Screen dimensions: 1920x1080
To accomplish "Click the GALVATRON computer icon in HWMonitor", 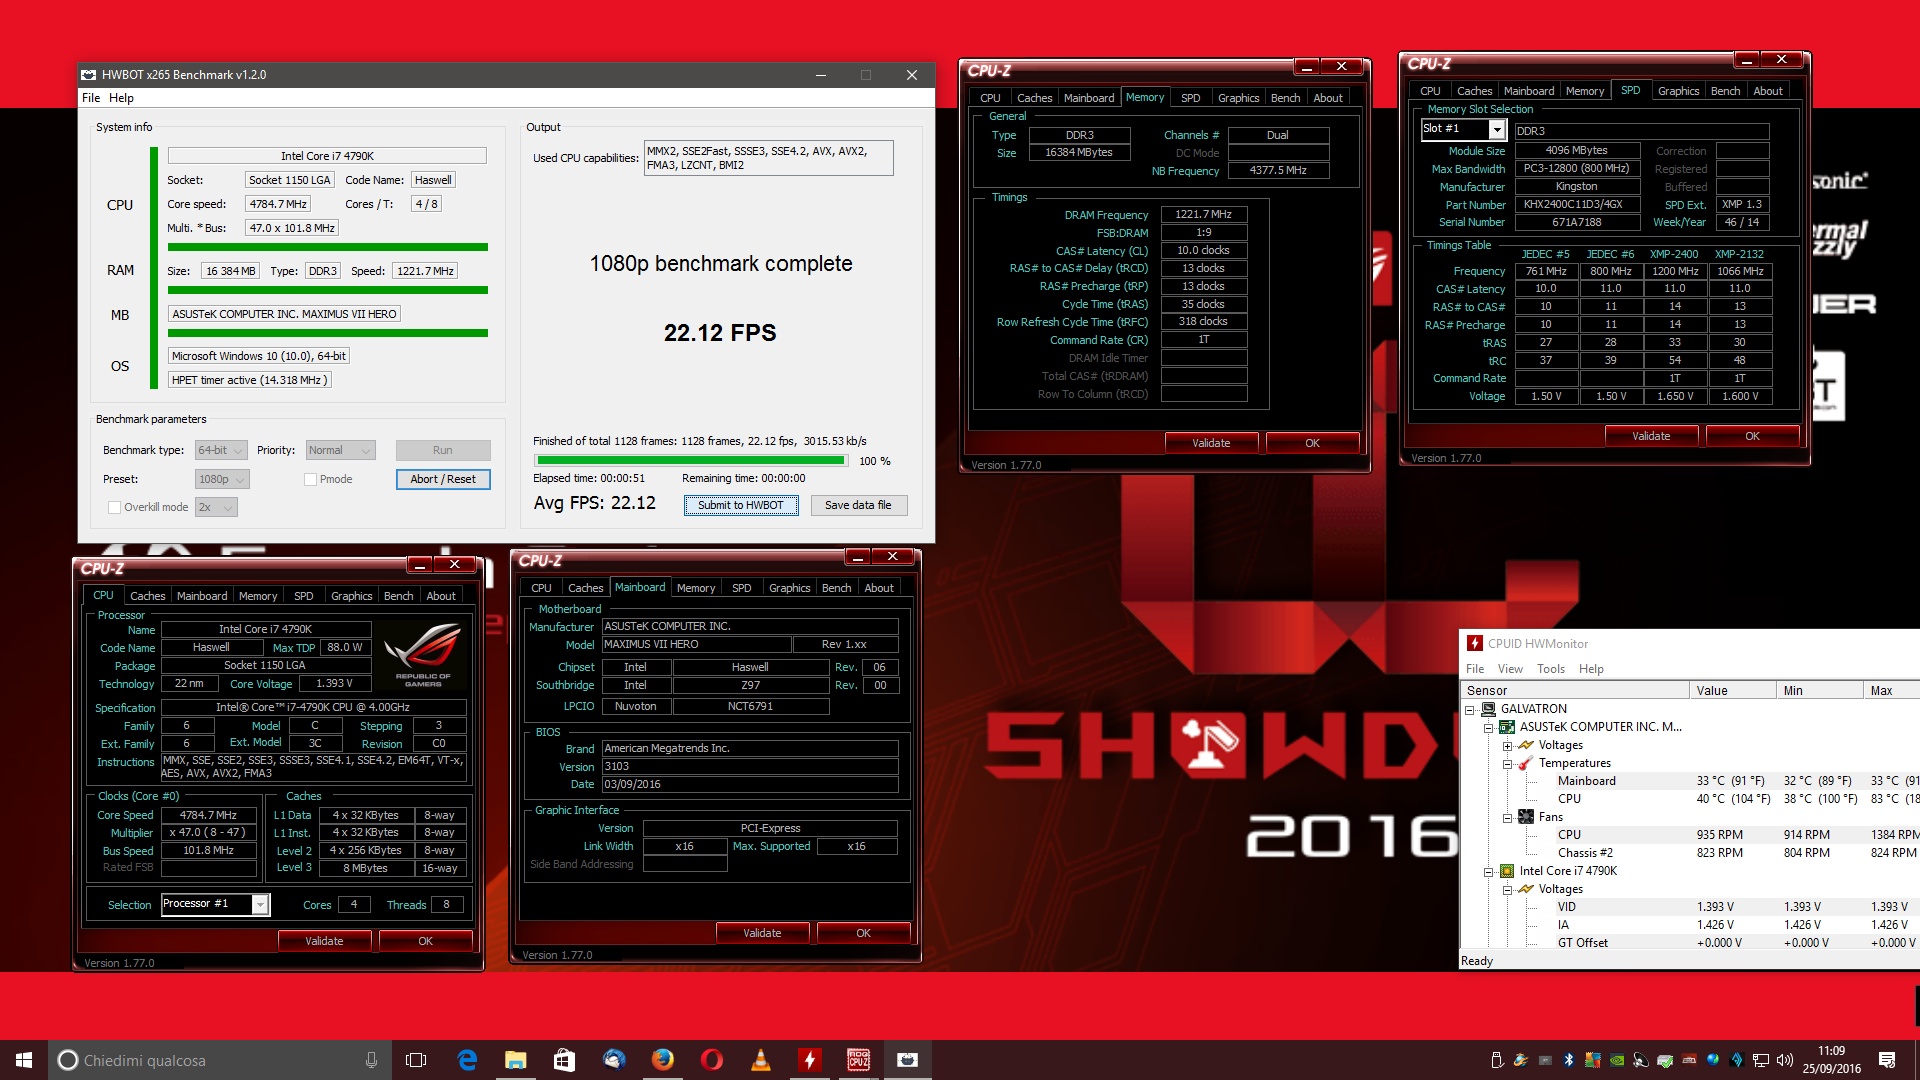I will coord(1488,709).
